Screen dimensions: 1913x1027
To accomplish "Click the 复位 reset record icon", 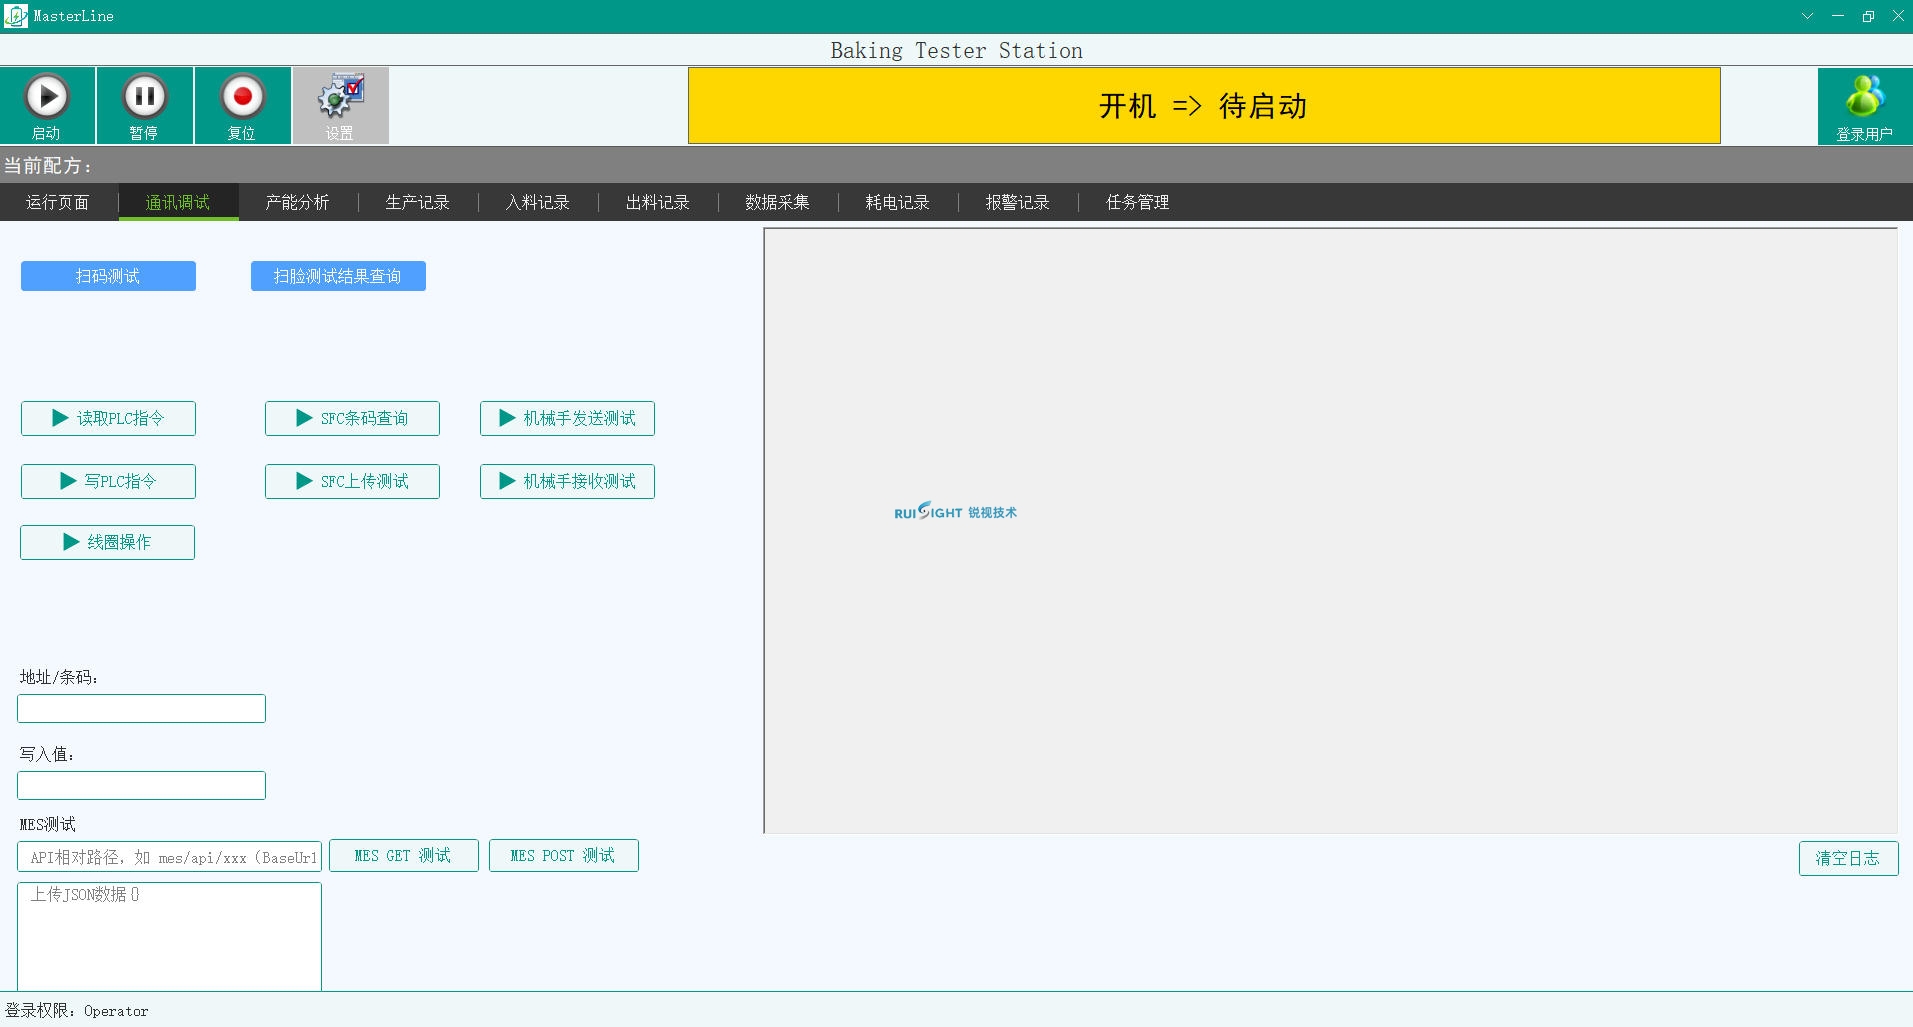I will (242, 97).
